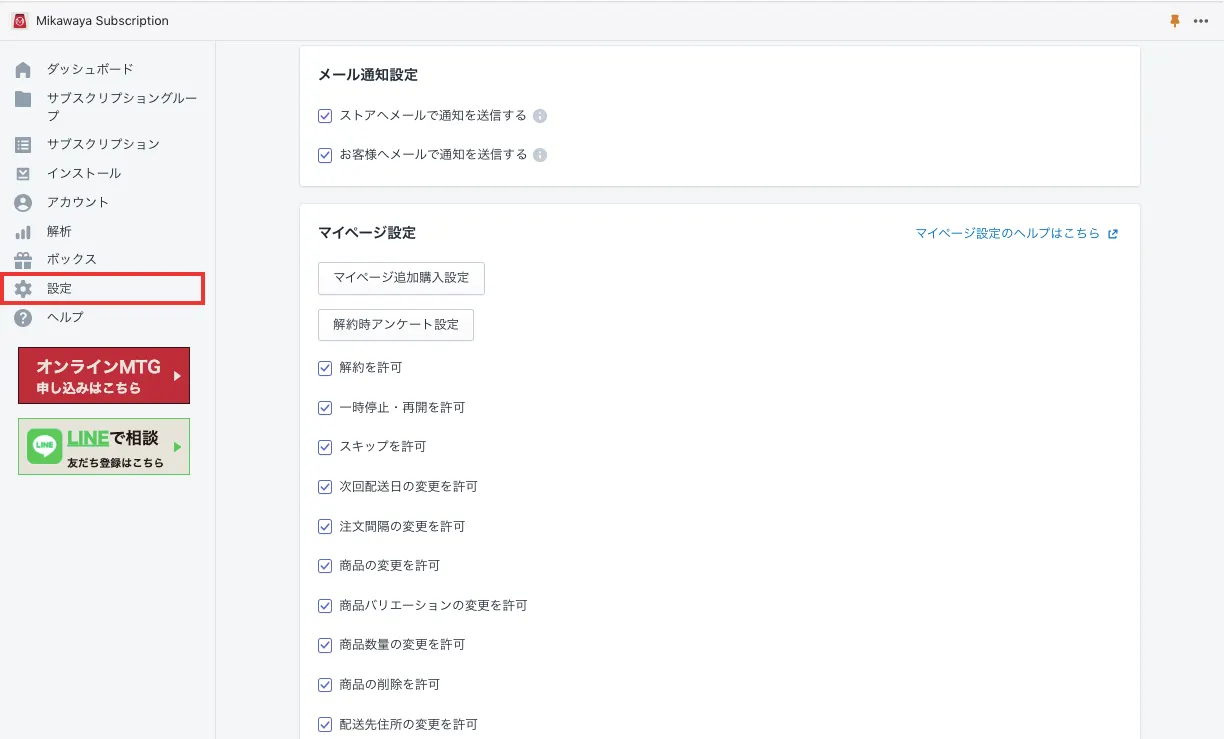Uncheck 解約を許可 checkbox

325,368
